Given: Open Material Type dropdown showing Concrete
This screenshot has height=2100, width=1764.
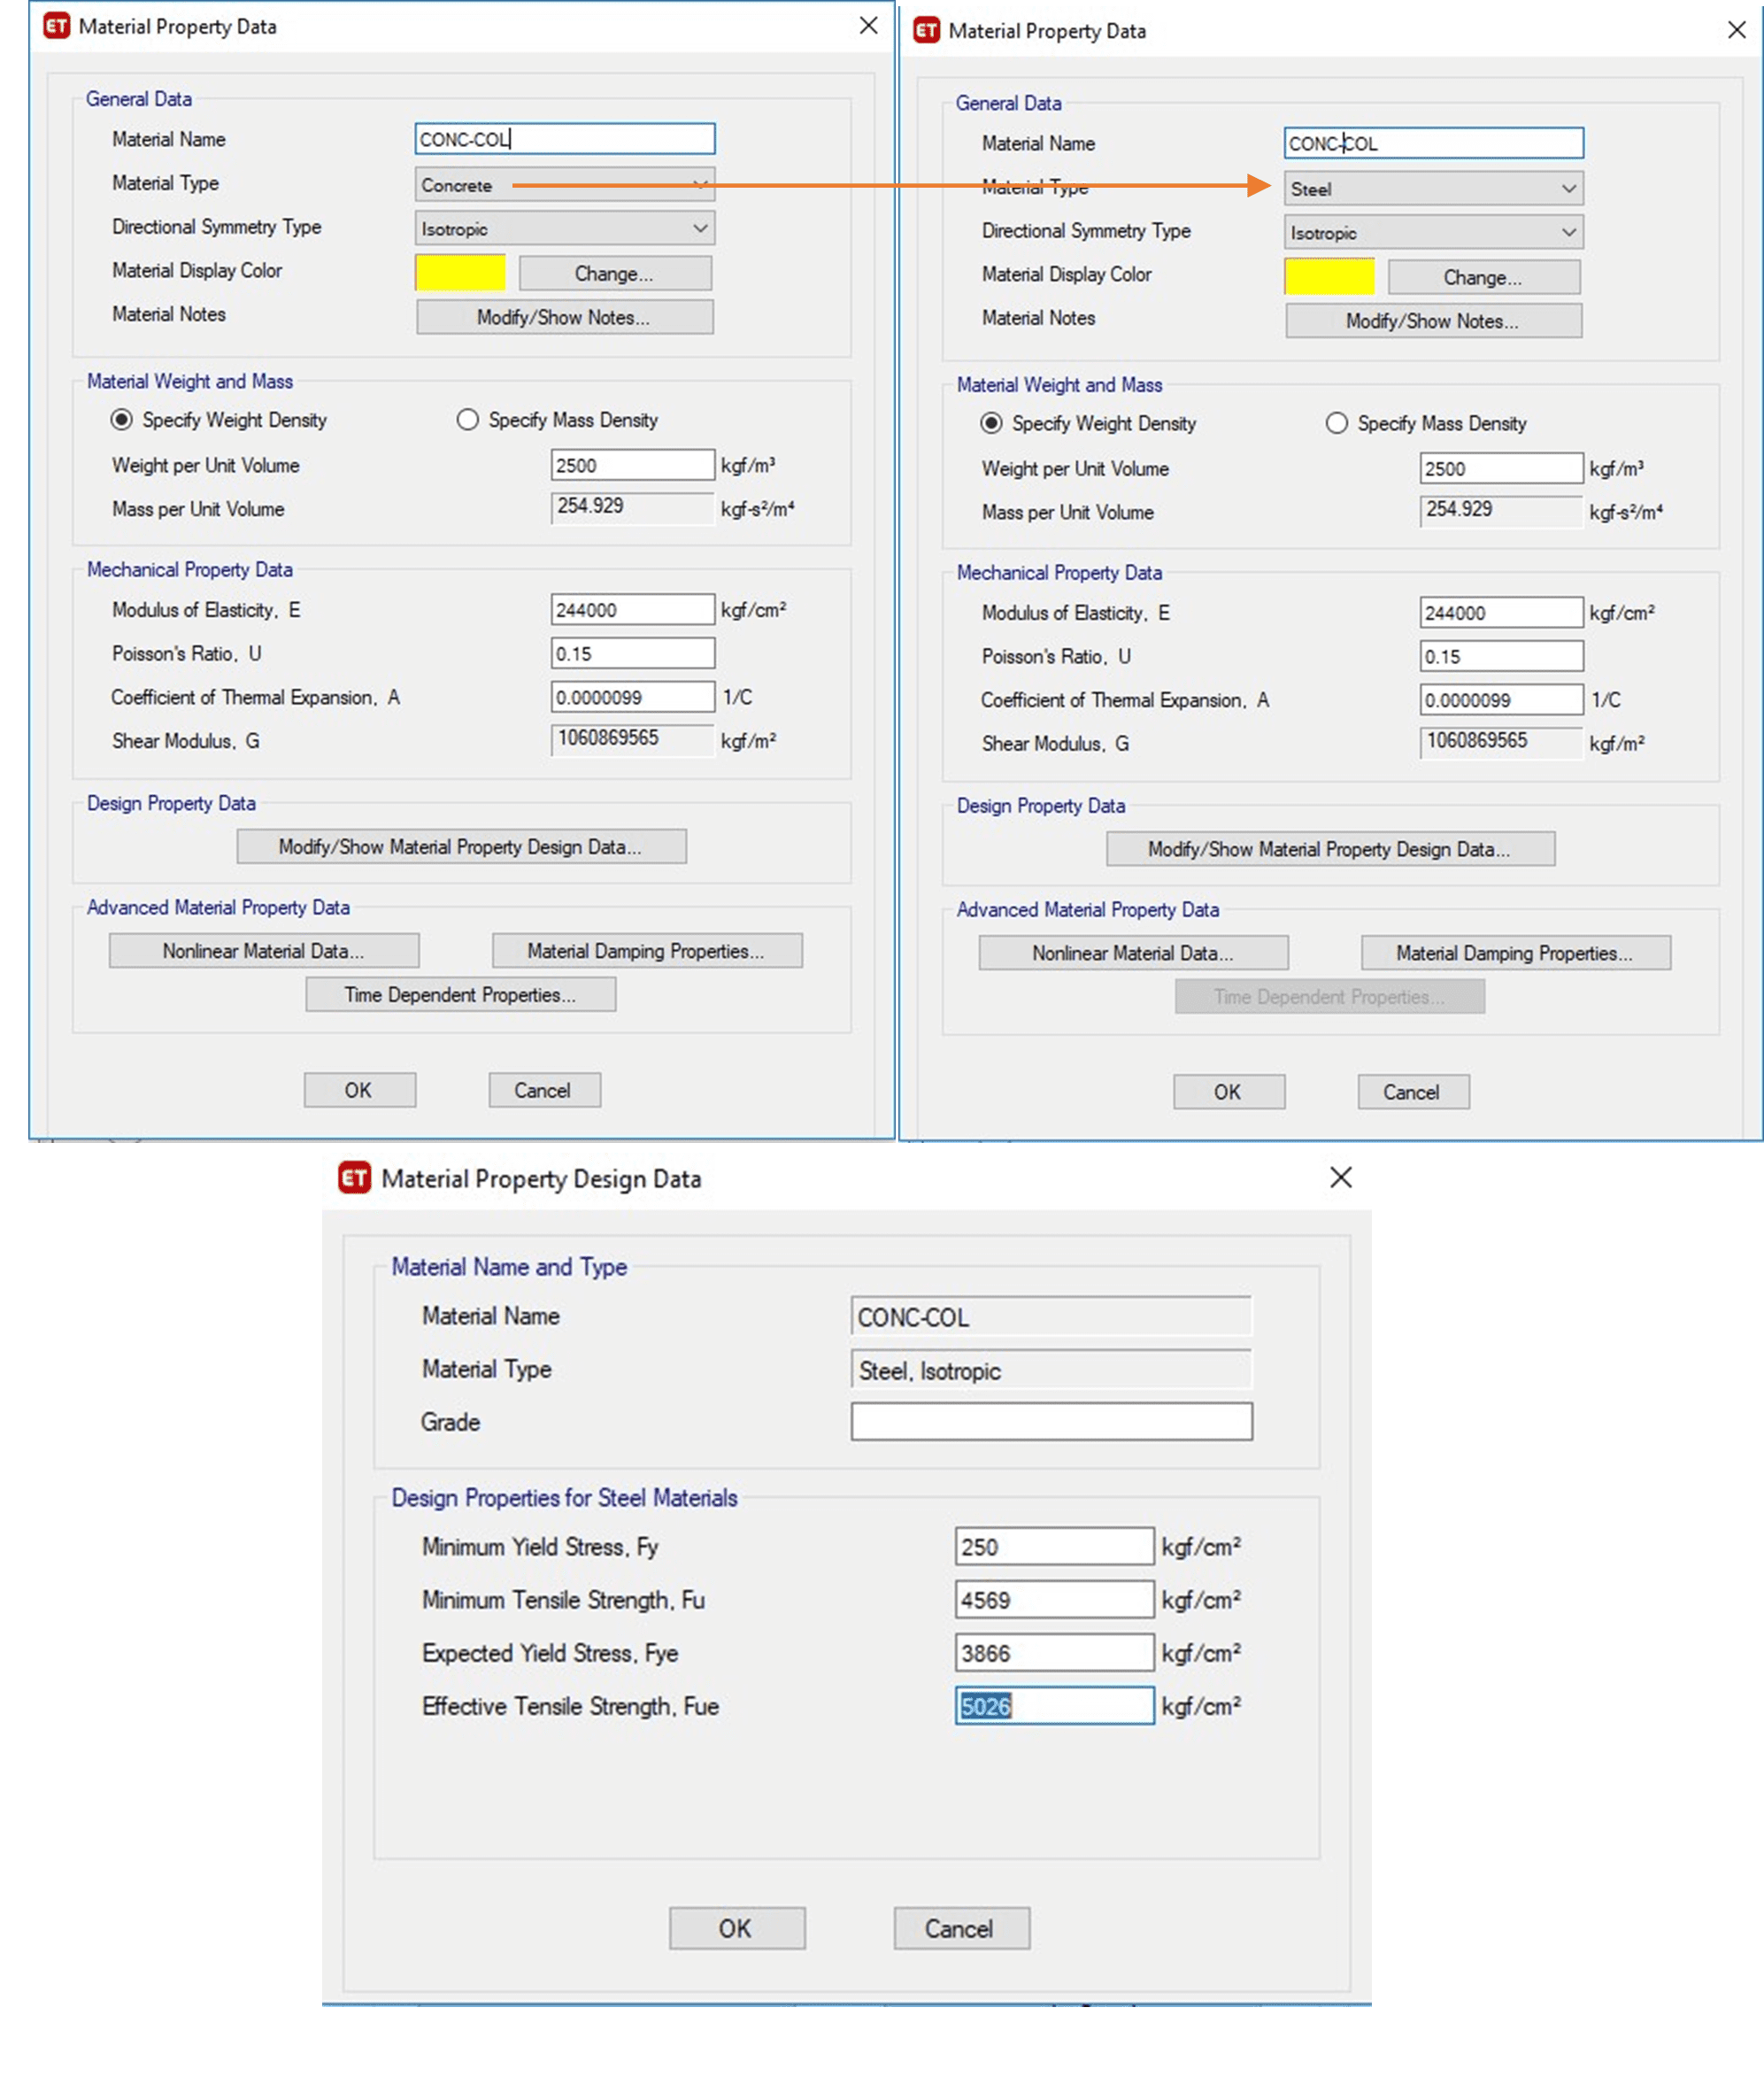Looking at the screenshot, I should [565, 185].
